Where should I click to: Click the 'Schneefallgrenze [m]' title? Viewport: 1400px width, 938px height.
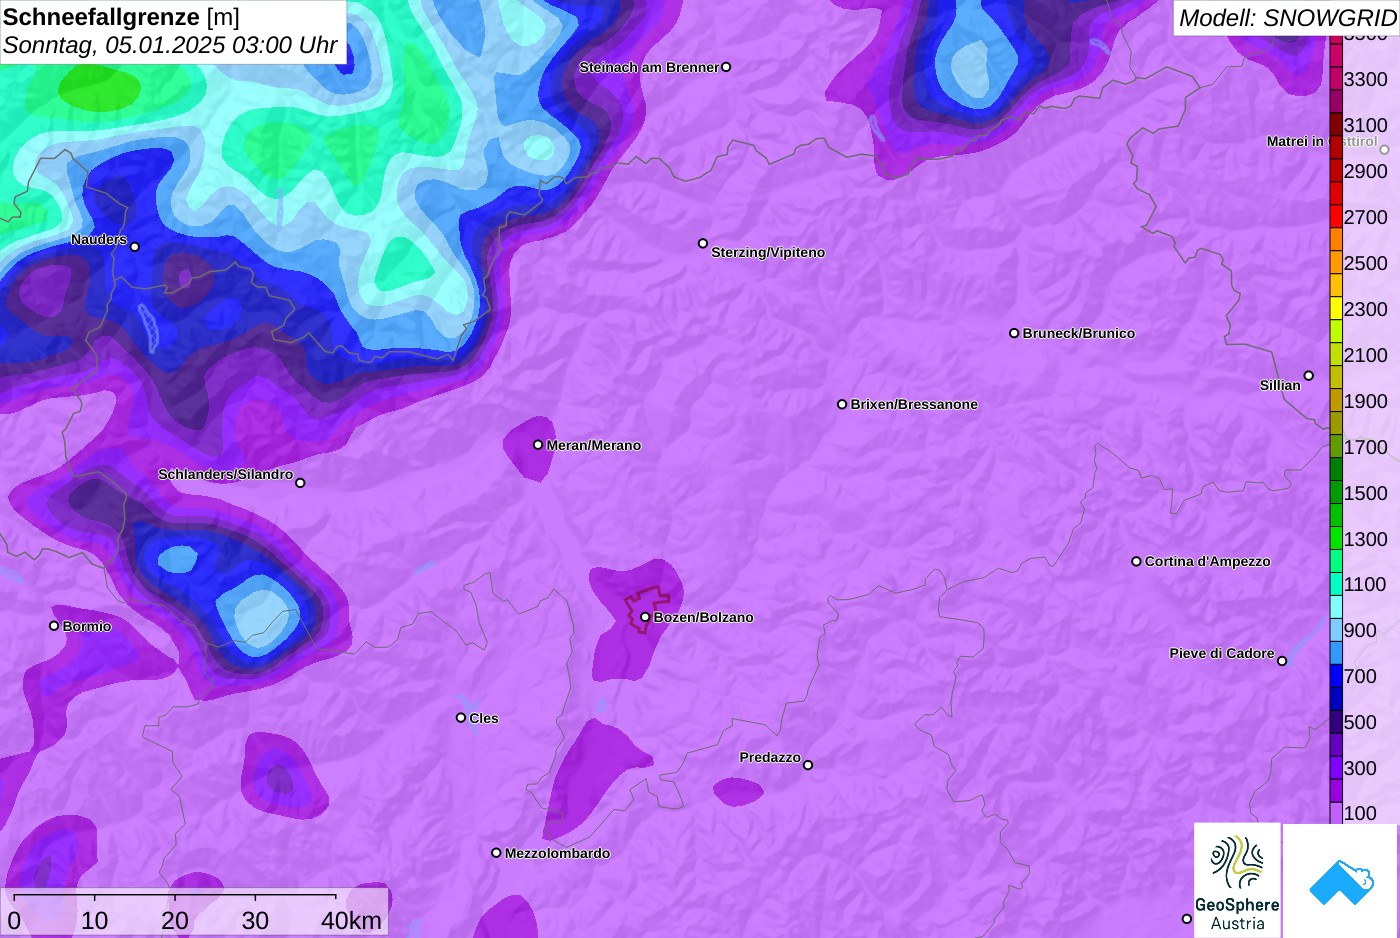tap(121, 17)
